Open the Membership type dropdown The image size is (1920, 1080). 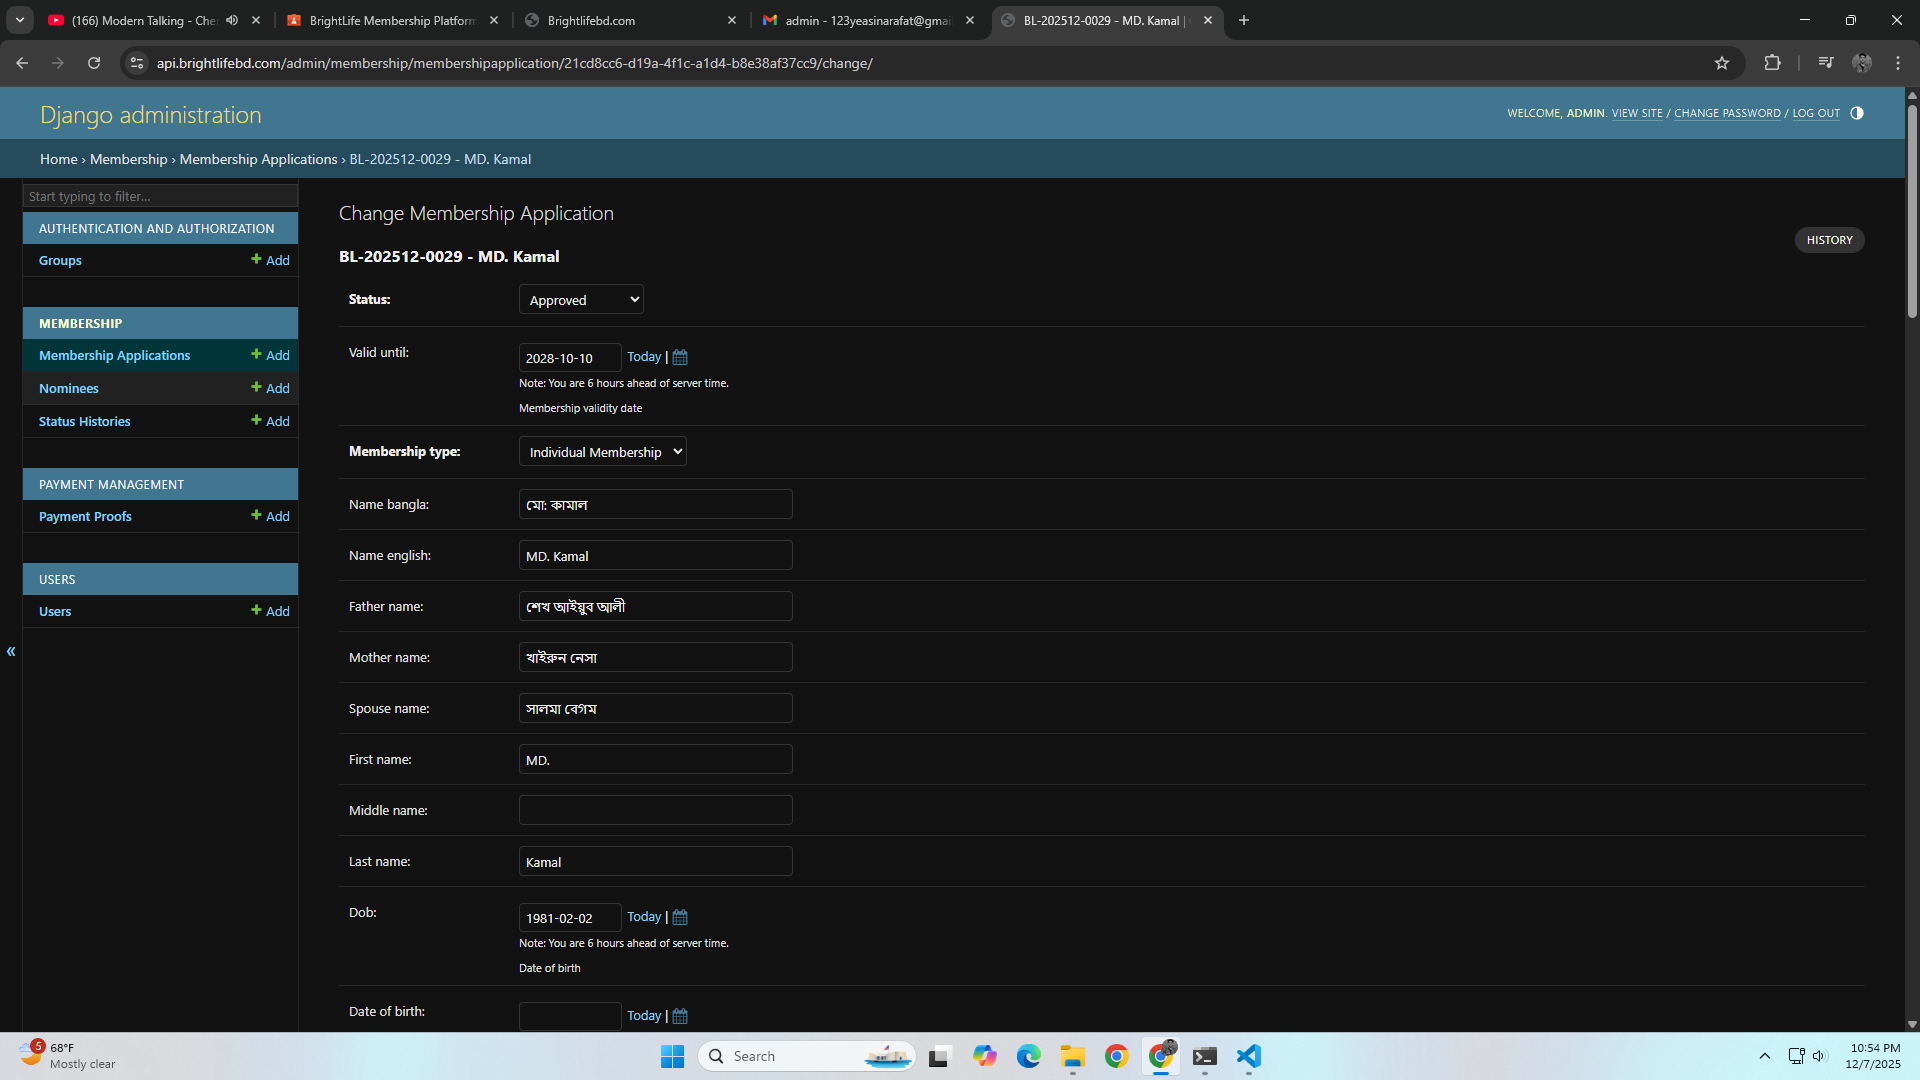(x=602, y=451)
